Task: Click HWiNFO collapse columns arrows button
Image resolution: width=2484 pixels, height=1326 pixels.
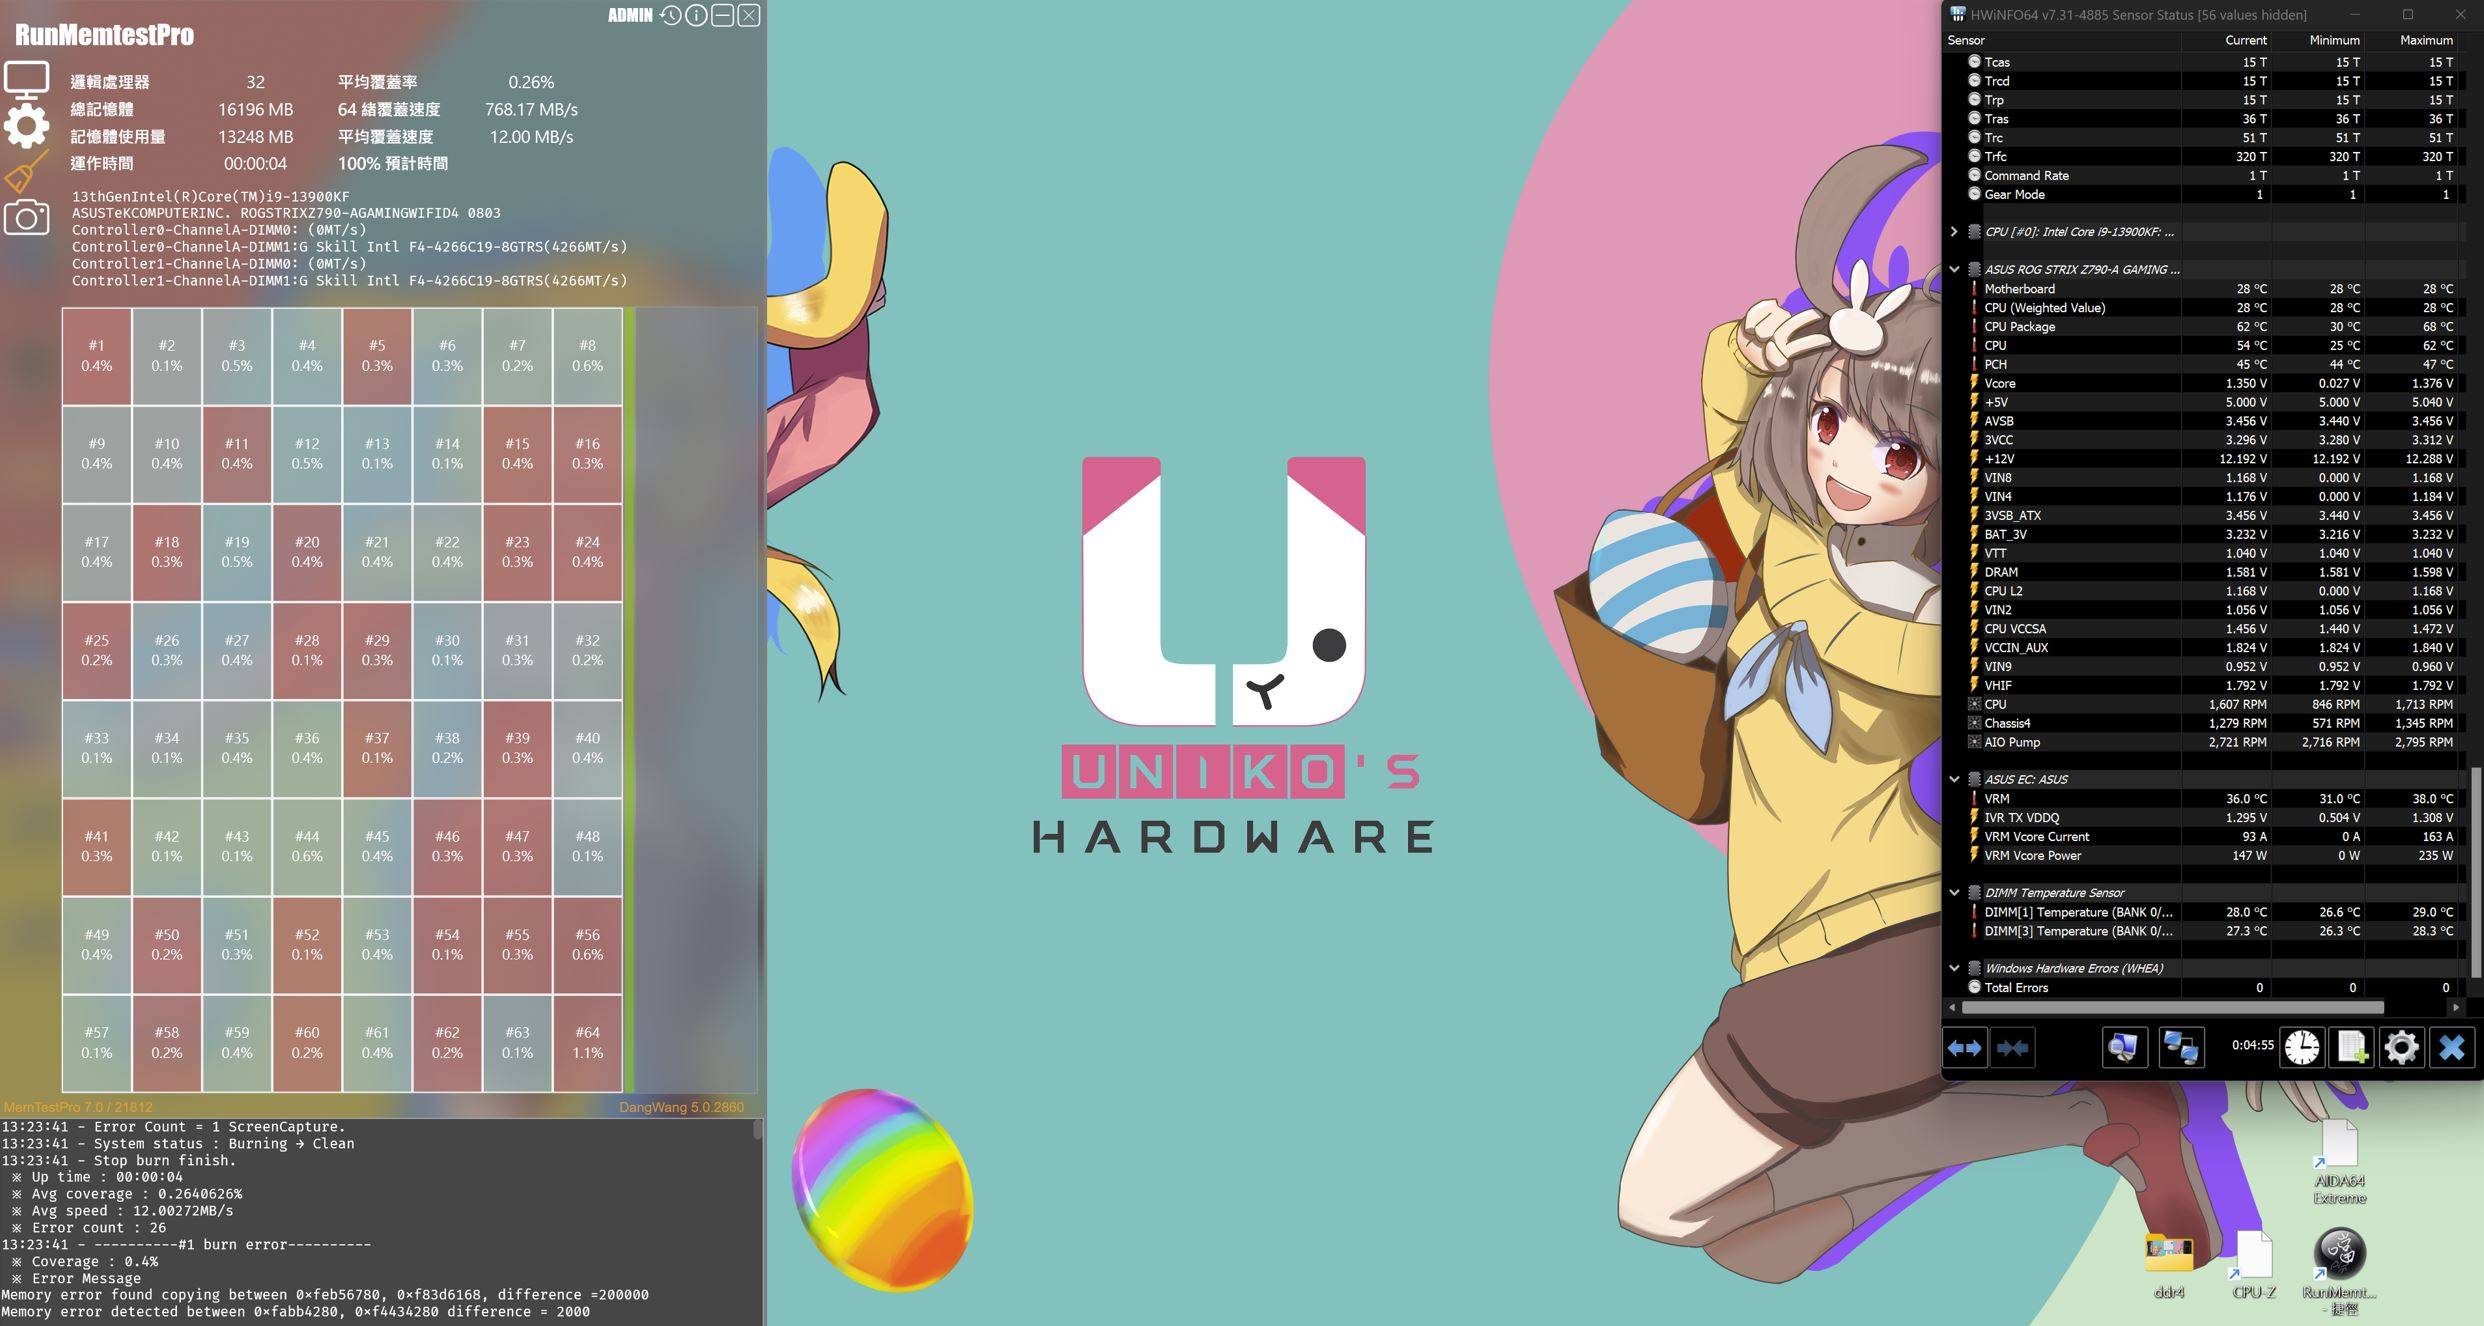Action: coord(2012,1047)
